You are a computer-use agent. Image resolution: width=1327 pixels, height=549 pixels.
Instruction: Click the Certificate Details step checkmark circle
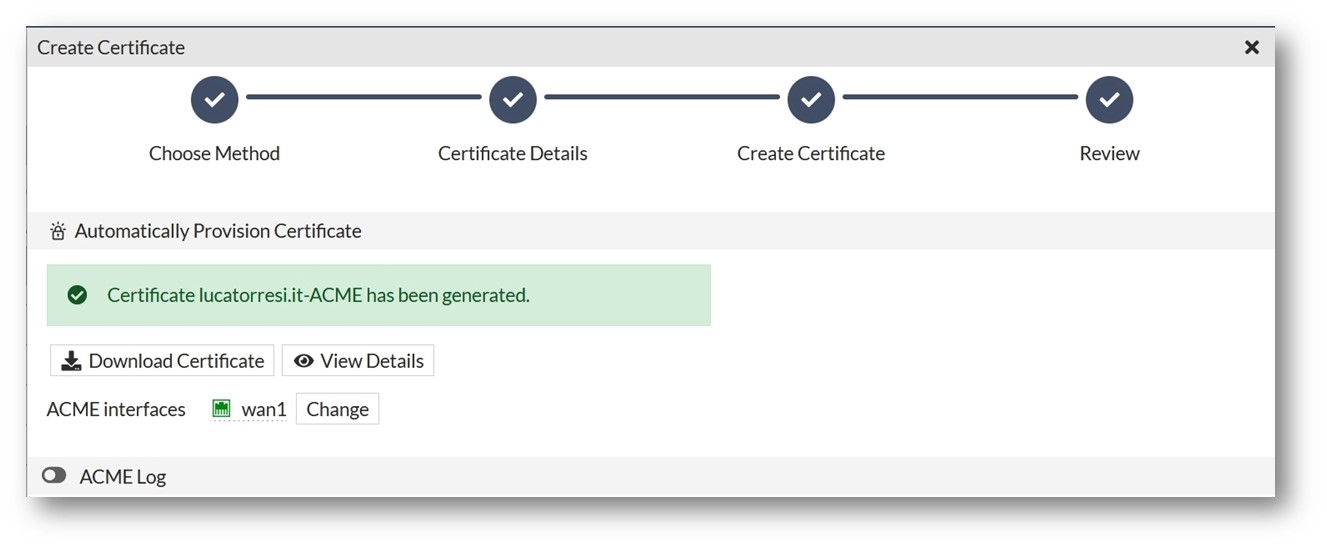click(x=512, y=100)
